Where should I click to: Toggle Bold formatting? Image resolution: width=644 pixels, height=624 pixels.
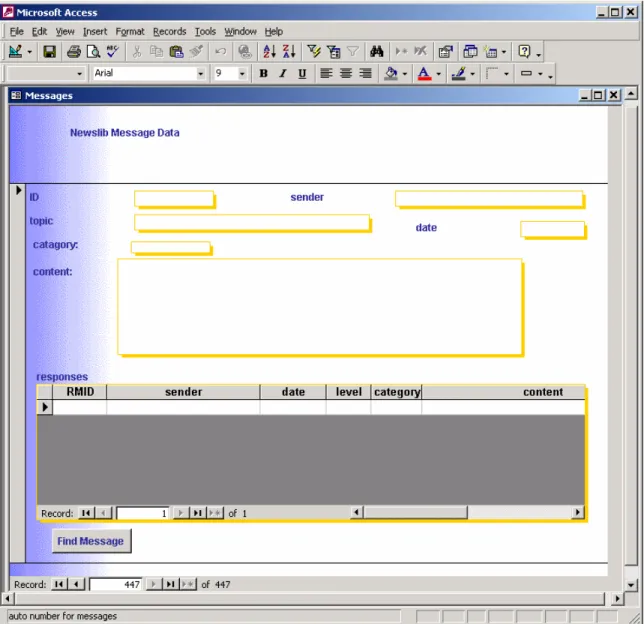263,74
